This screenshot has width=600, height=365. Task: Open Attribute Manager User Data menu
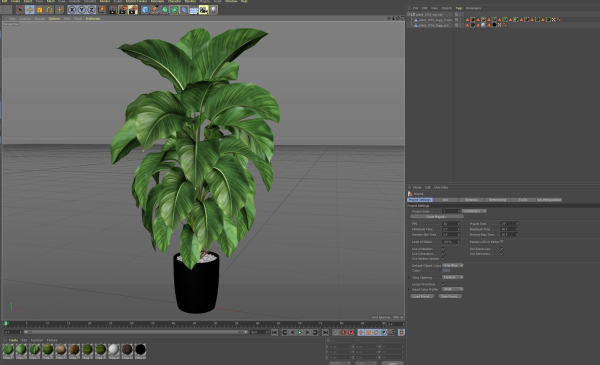[x=441, y=187]
